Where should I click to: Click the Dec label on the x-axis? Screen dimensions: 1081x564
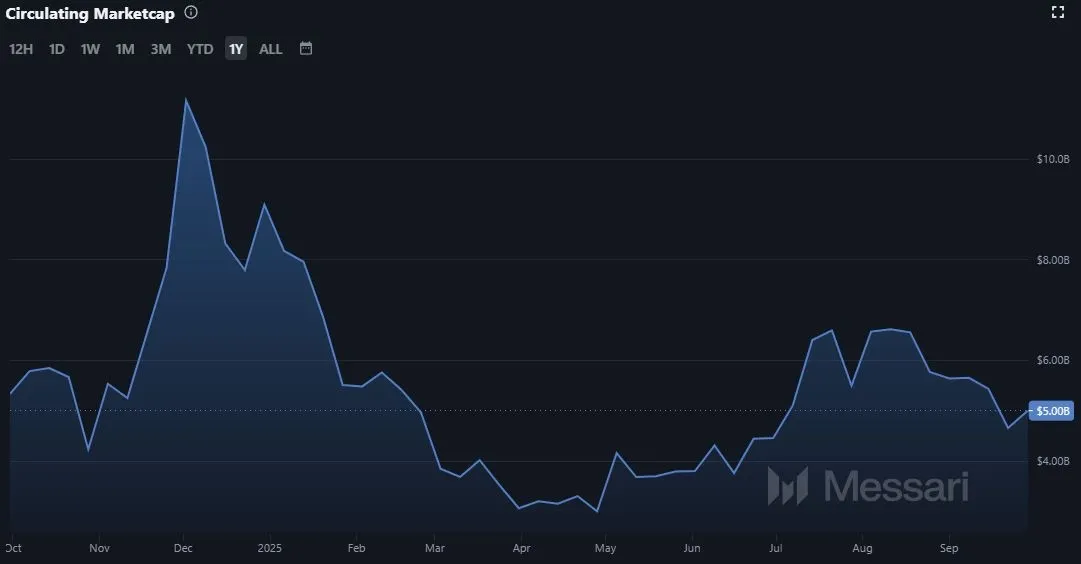[x=183, y=548]
